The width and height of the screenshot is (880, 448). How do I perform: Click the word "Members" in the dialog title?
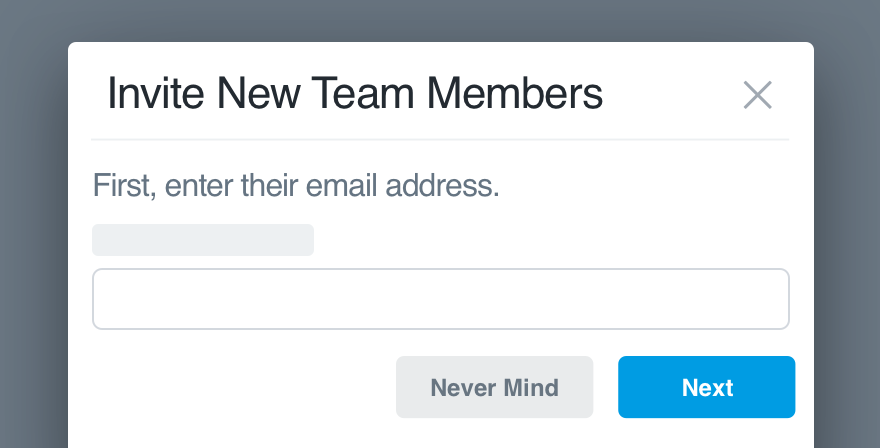[515, 93]
